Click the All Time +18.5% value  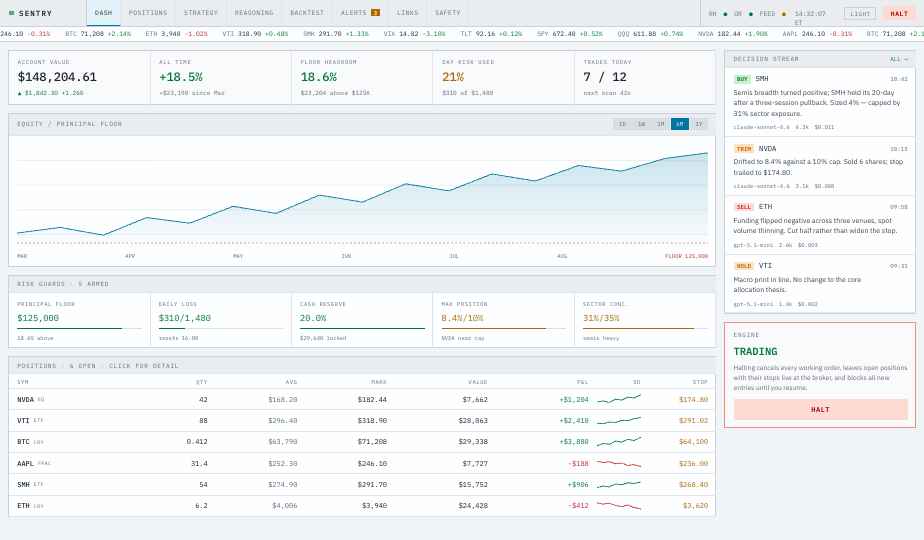point(181,77)
